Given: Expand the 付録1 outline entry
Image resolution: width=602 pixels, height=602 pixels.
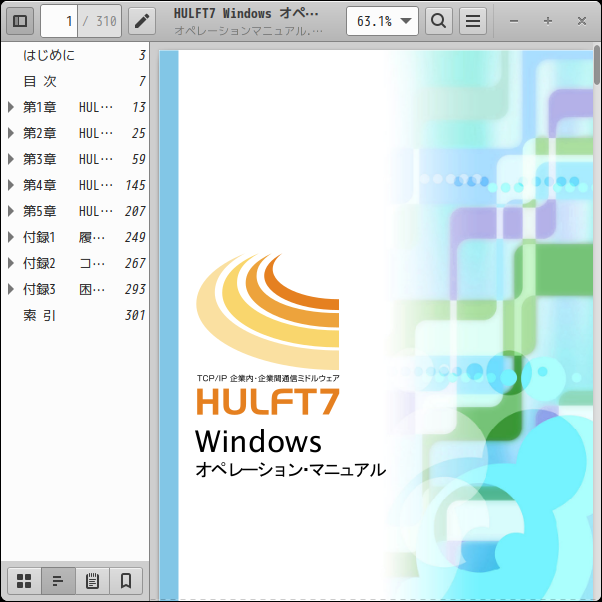Looking at the screenshot, I should click(11, 237).
